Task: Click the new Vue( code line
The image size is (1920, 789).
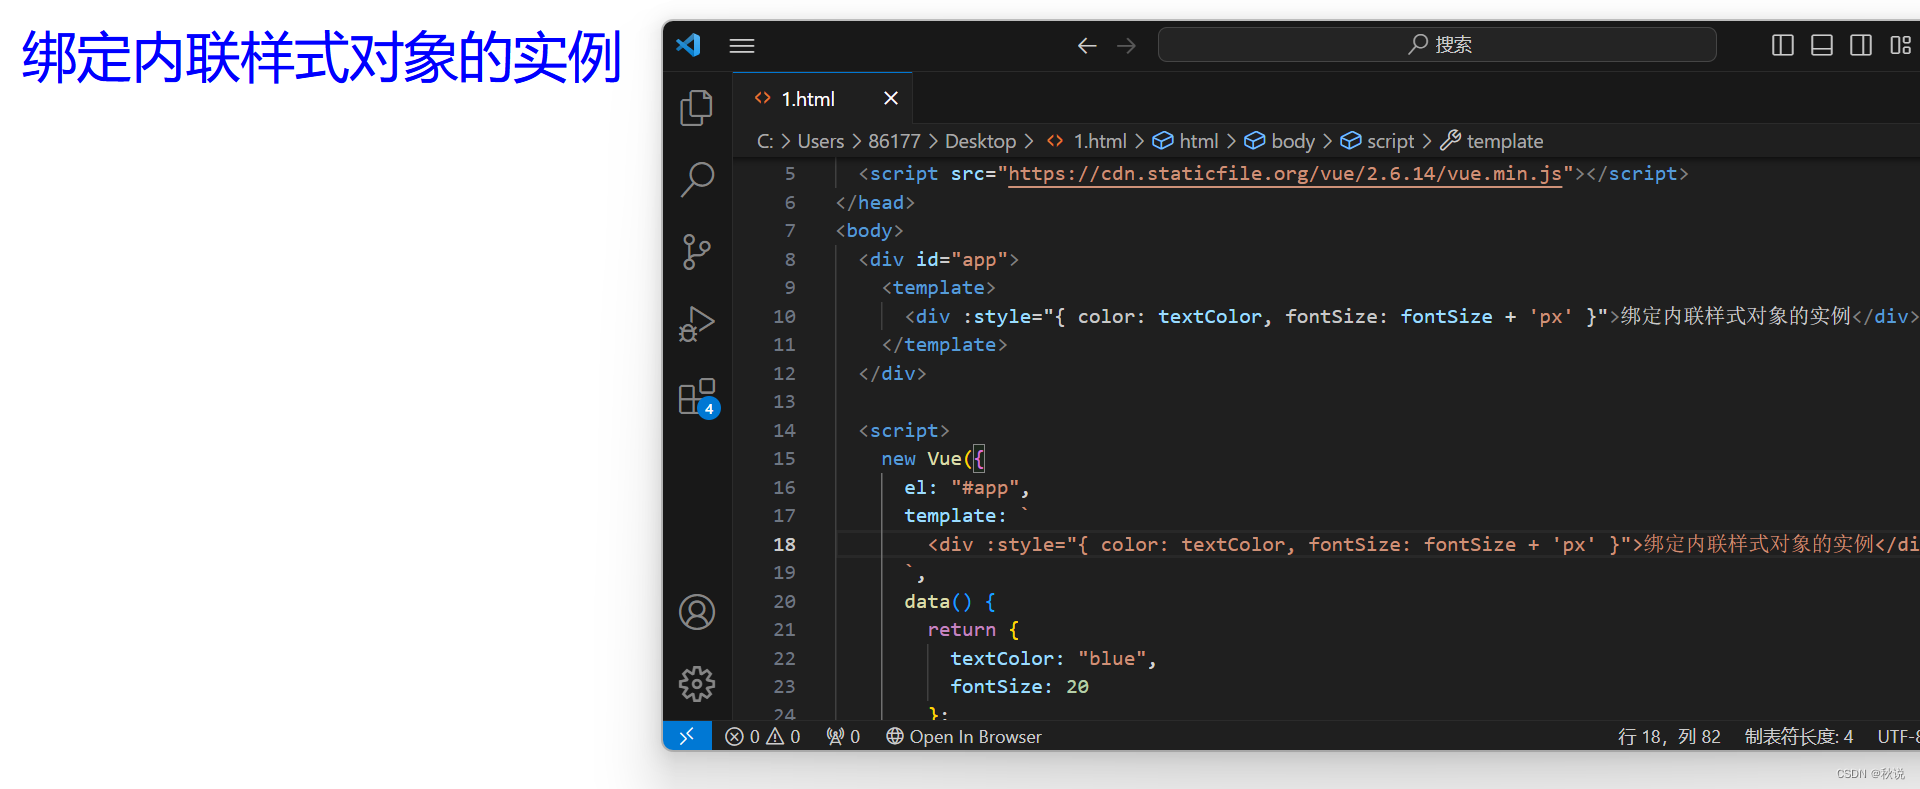Action: pos(932,459)
